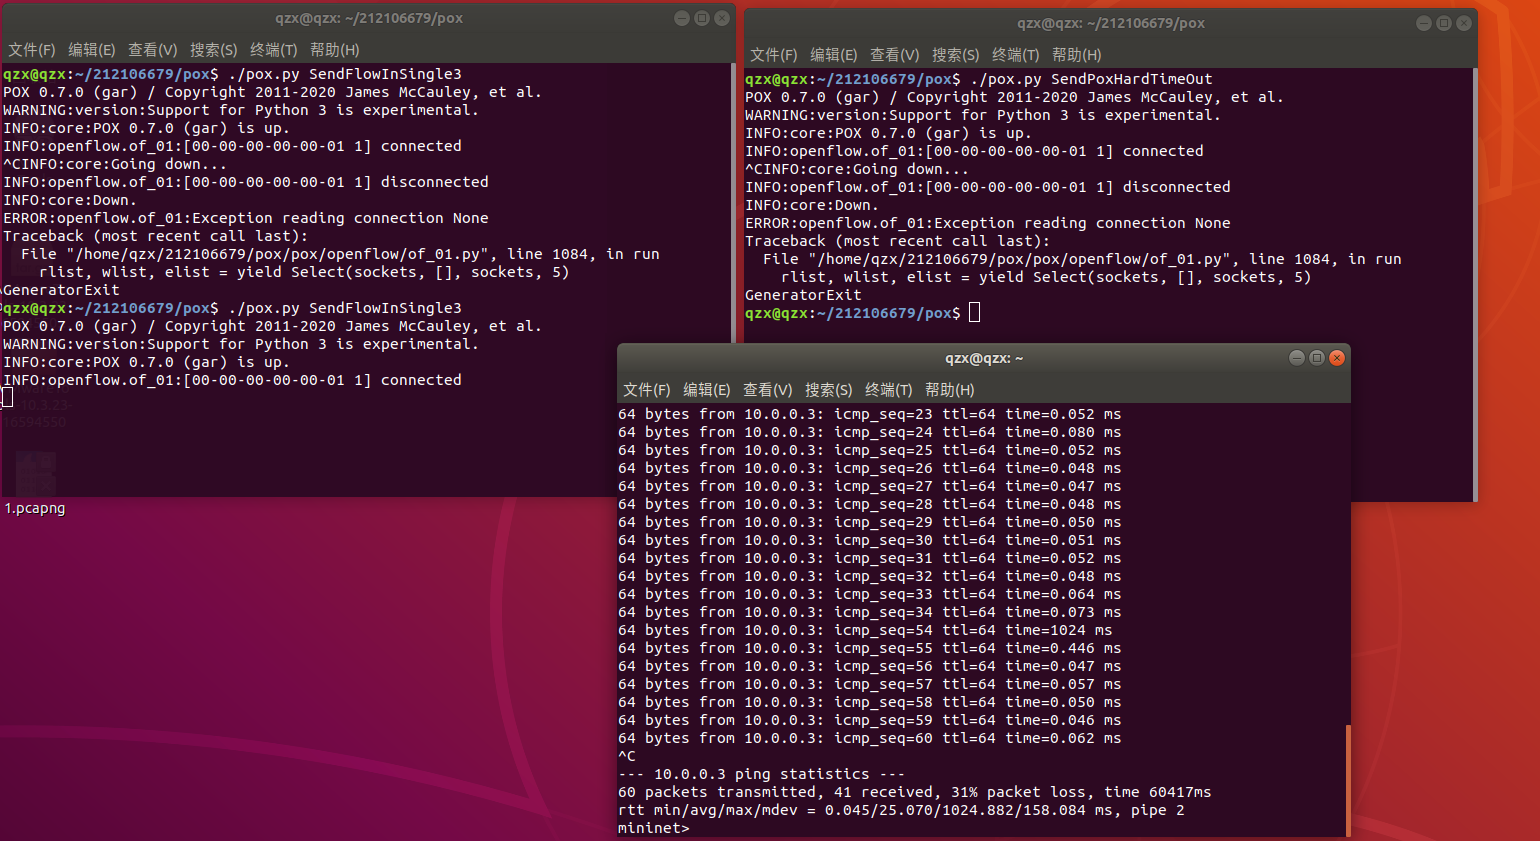Maximize the SendPoxHardTimeOut terminal window
Image resolution: width=1540 pixels, height=841 pixels.
[x=1444, y=23]
